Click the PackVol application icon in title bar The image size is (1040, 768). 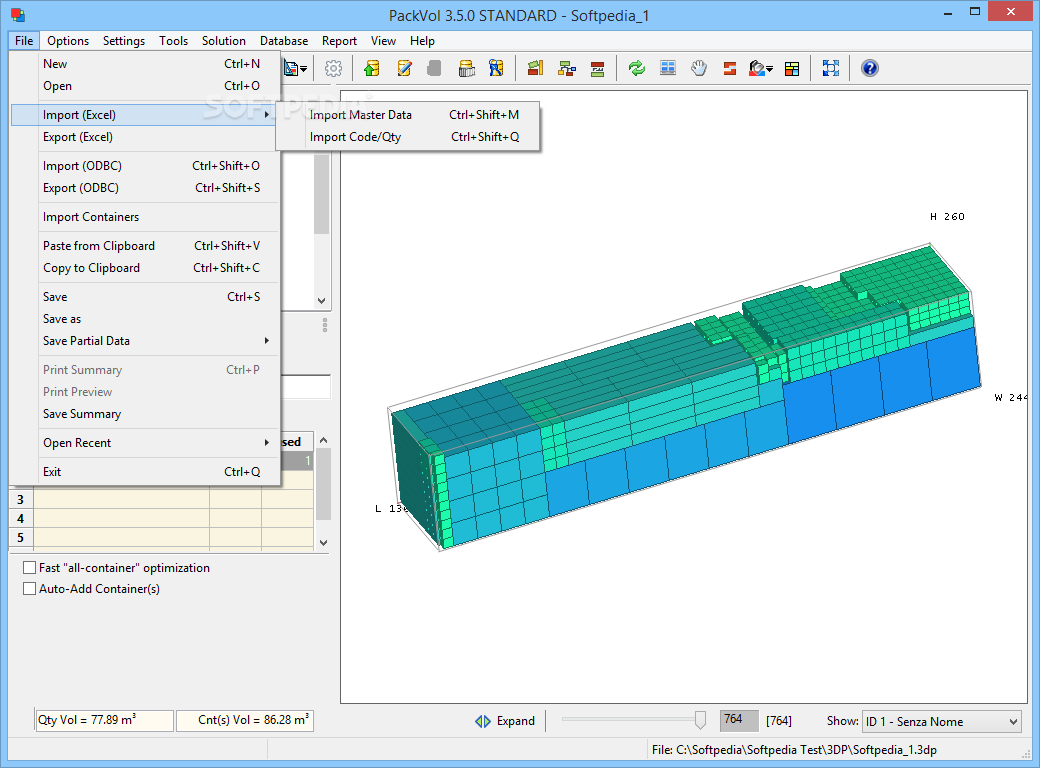18,15
